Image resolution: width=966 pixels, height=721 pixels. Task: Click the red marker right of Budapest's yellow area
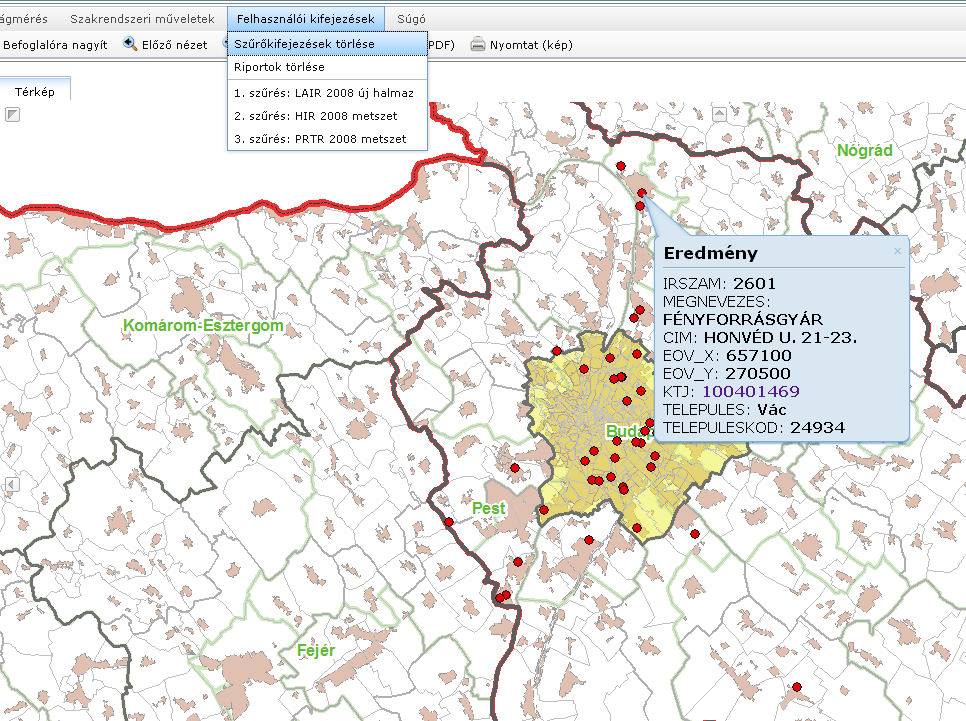pos(695,535)
